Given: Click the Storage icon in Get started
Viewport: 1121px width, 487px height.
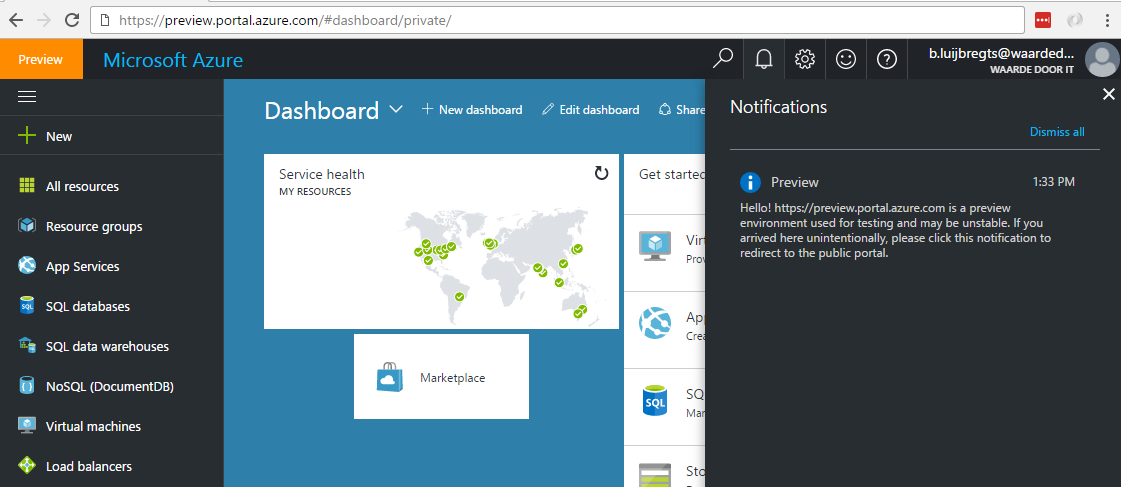Looking at the screenshot, I should [655, 475].
